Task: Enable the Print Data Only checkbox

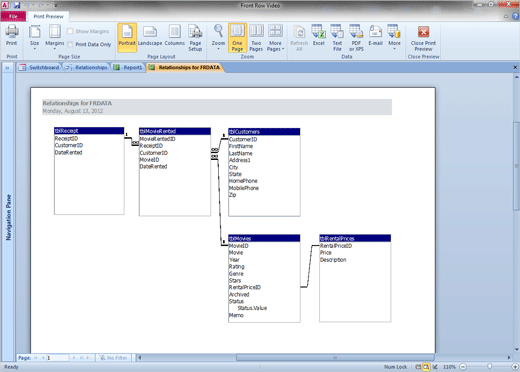Action: click(70, 44)
